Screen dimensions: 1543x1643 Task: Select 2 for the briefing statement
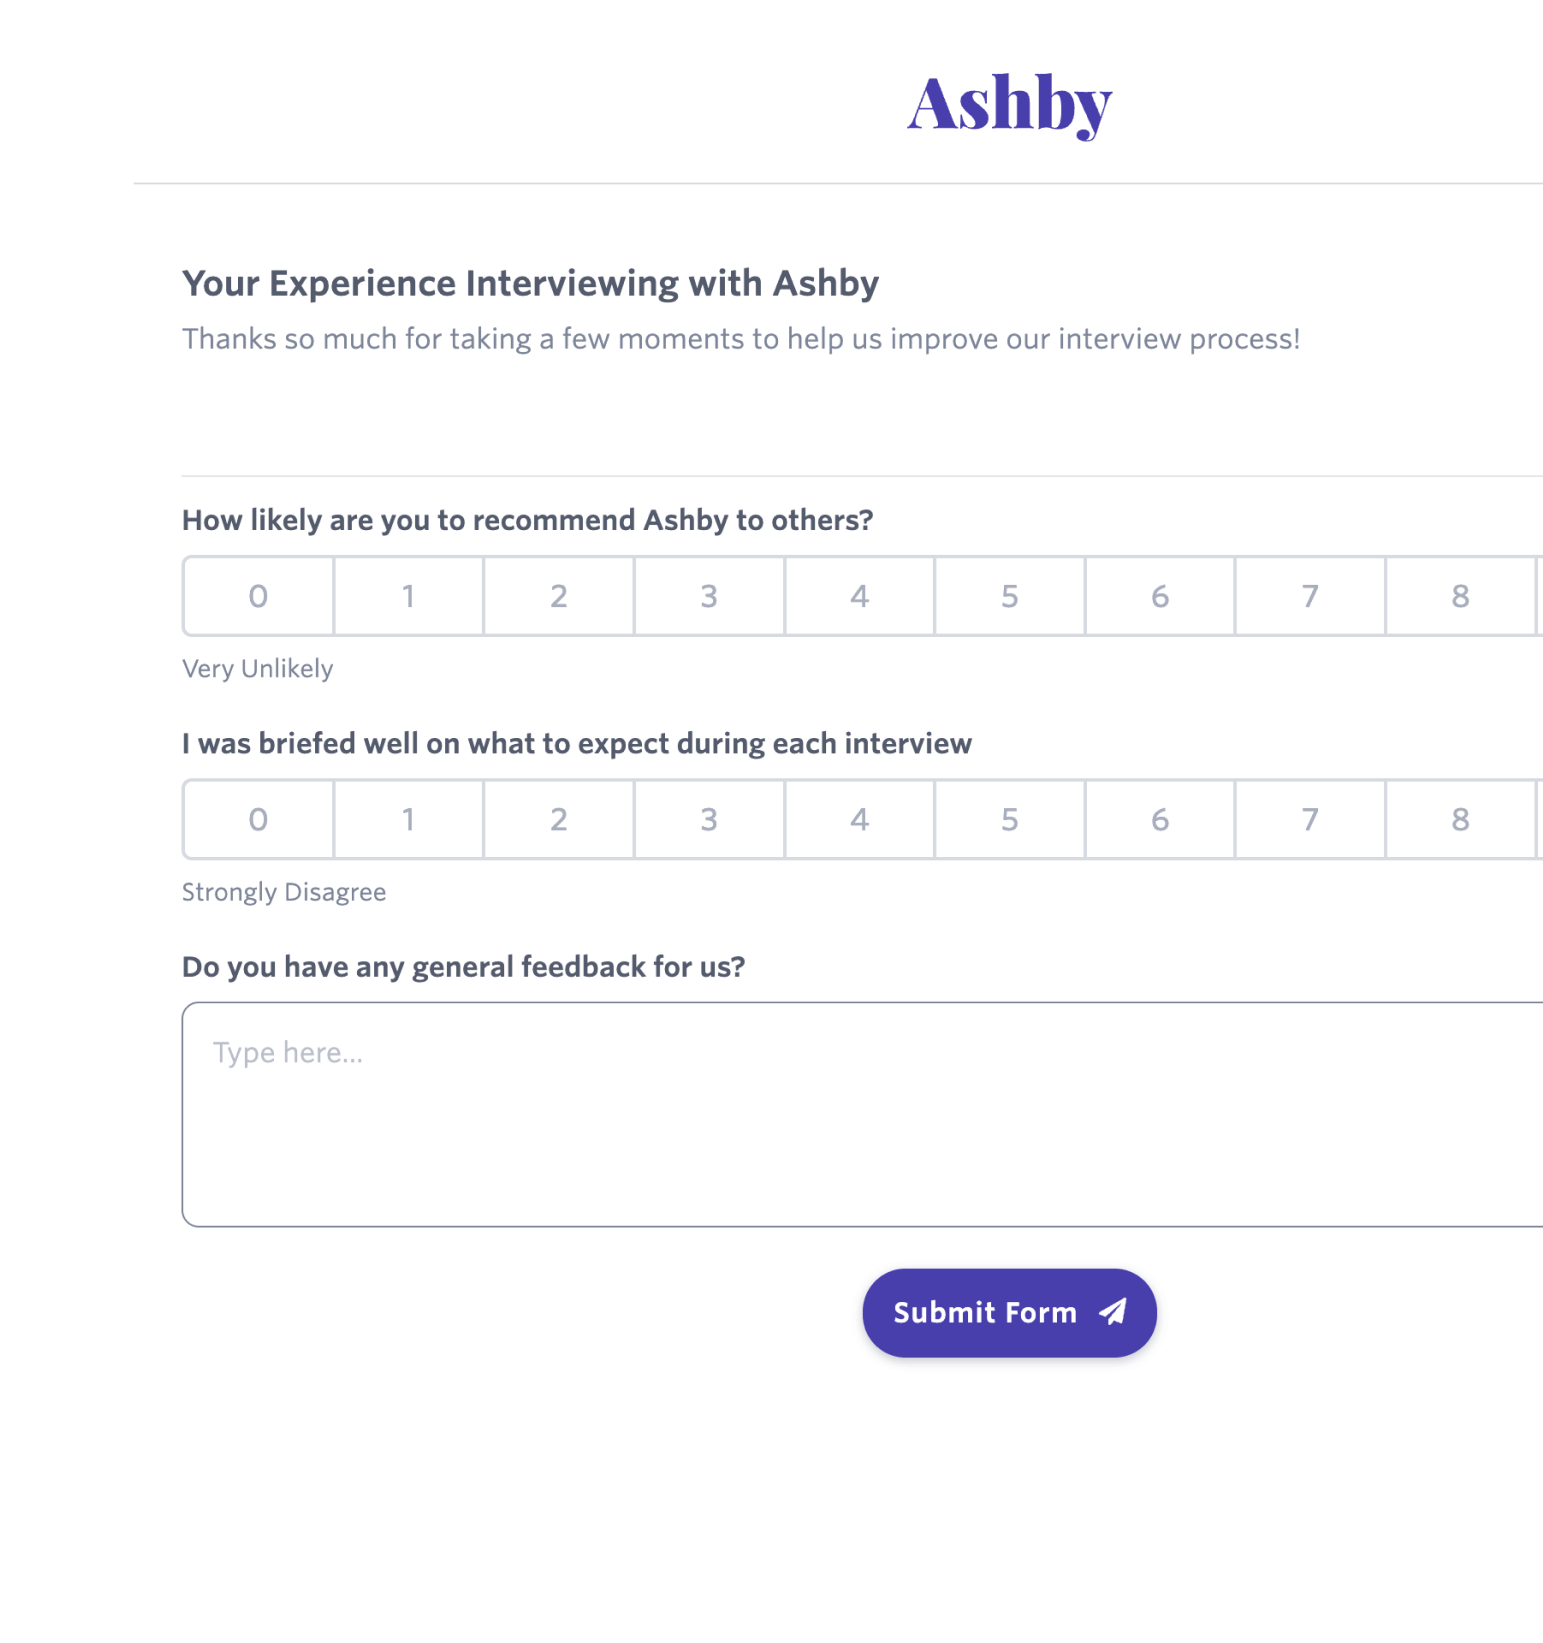click(558, 819)
